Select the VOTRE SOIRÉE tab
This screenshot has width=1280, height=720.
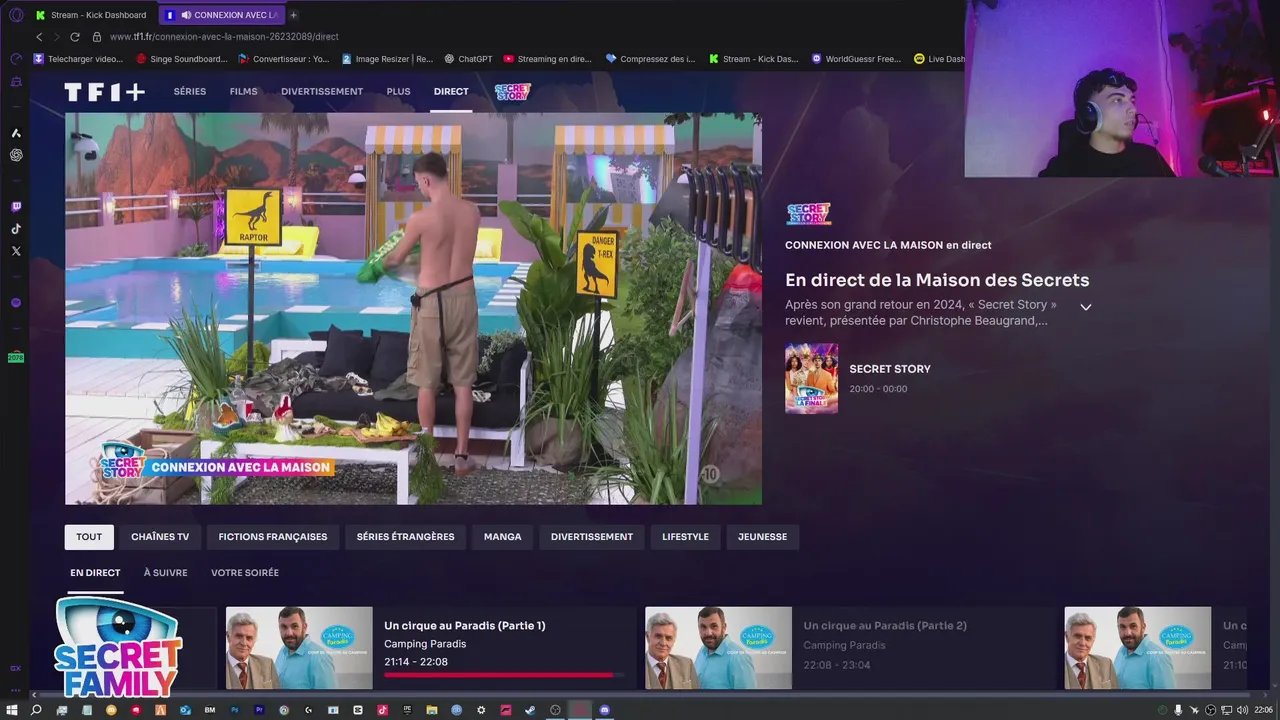pyautogui.click(x=245, y=573)
